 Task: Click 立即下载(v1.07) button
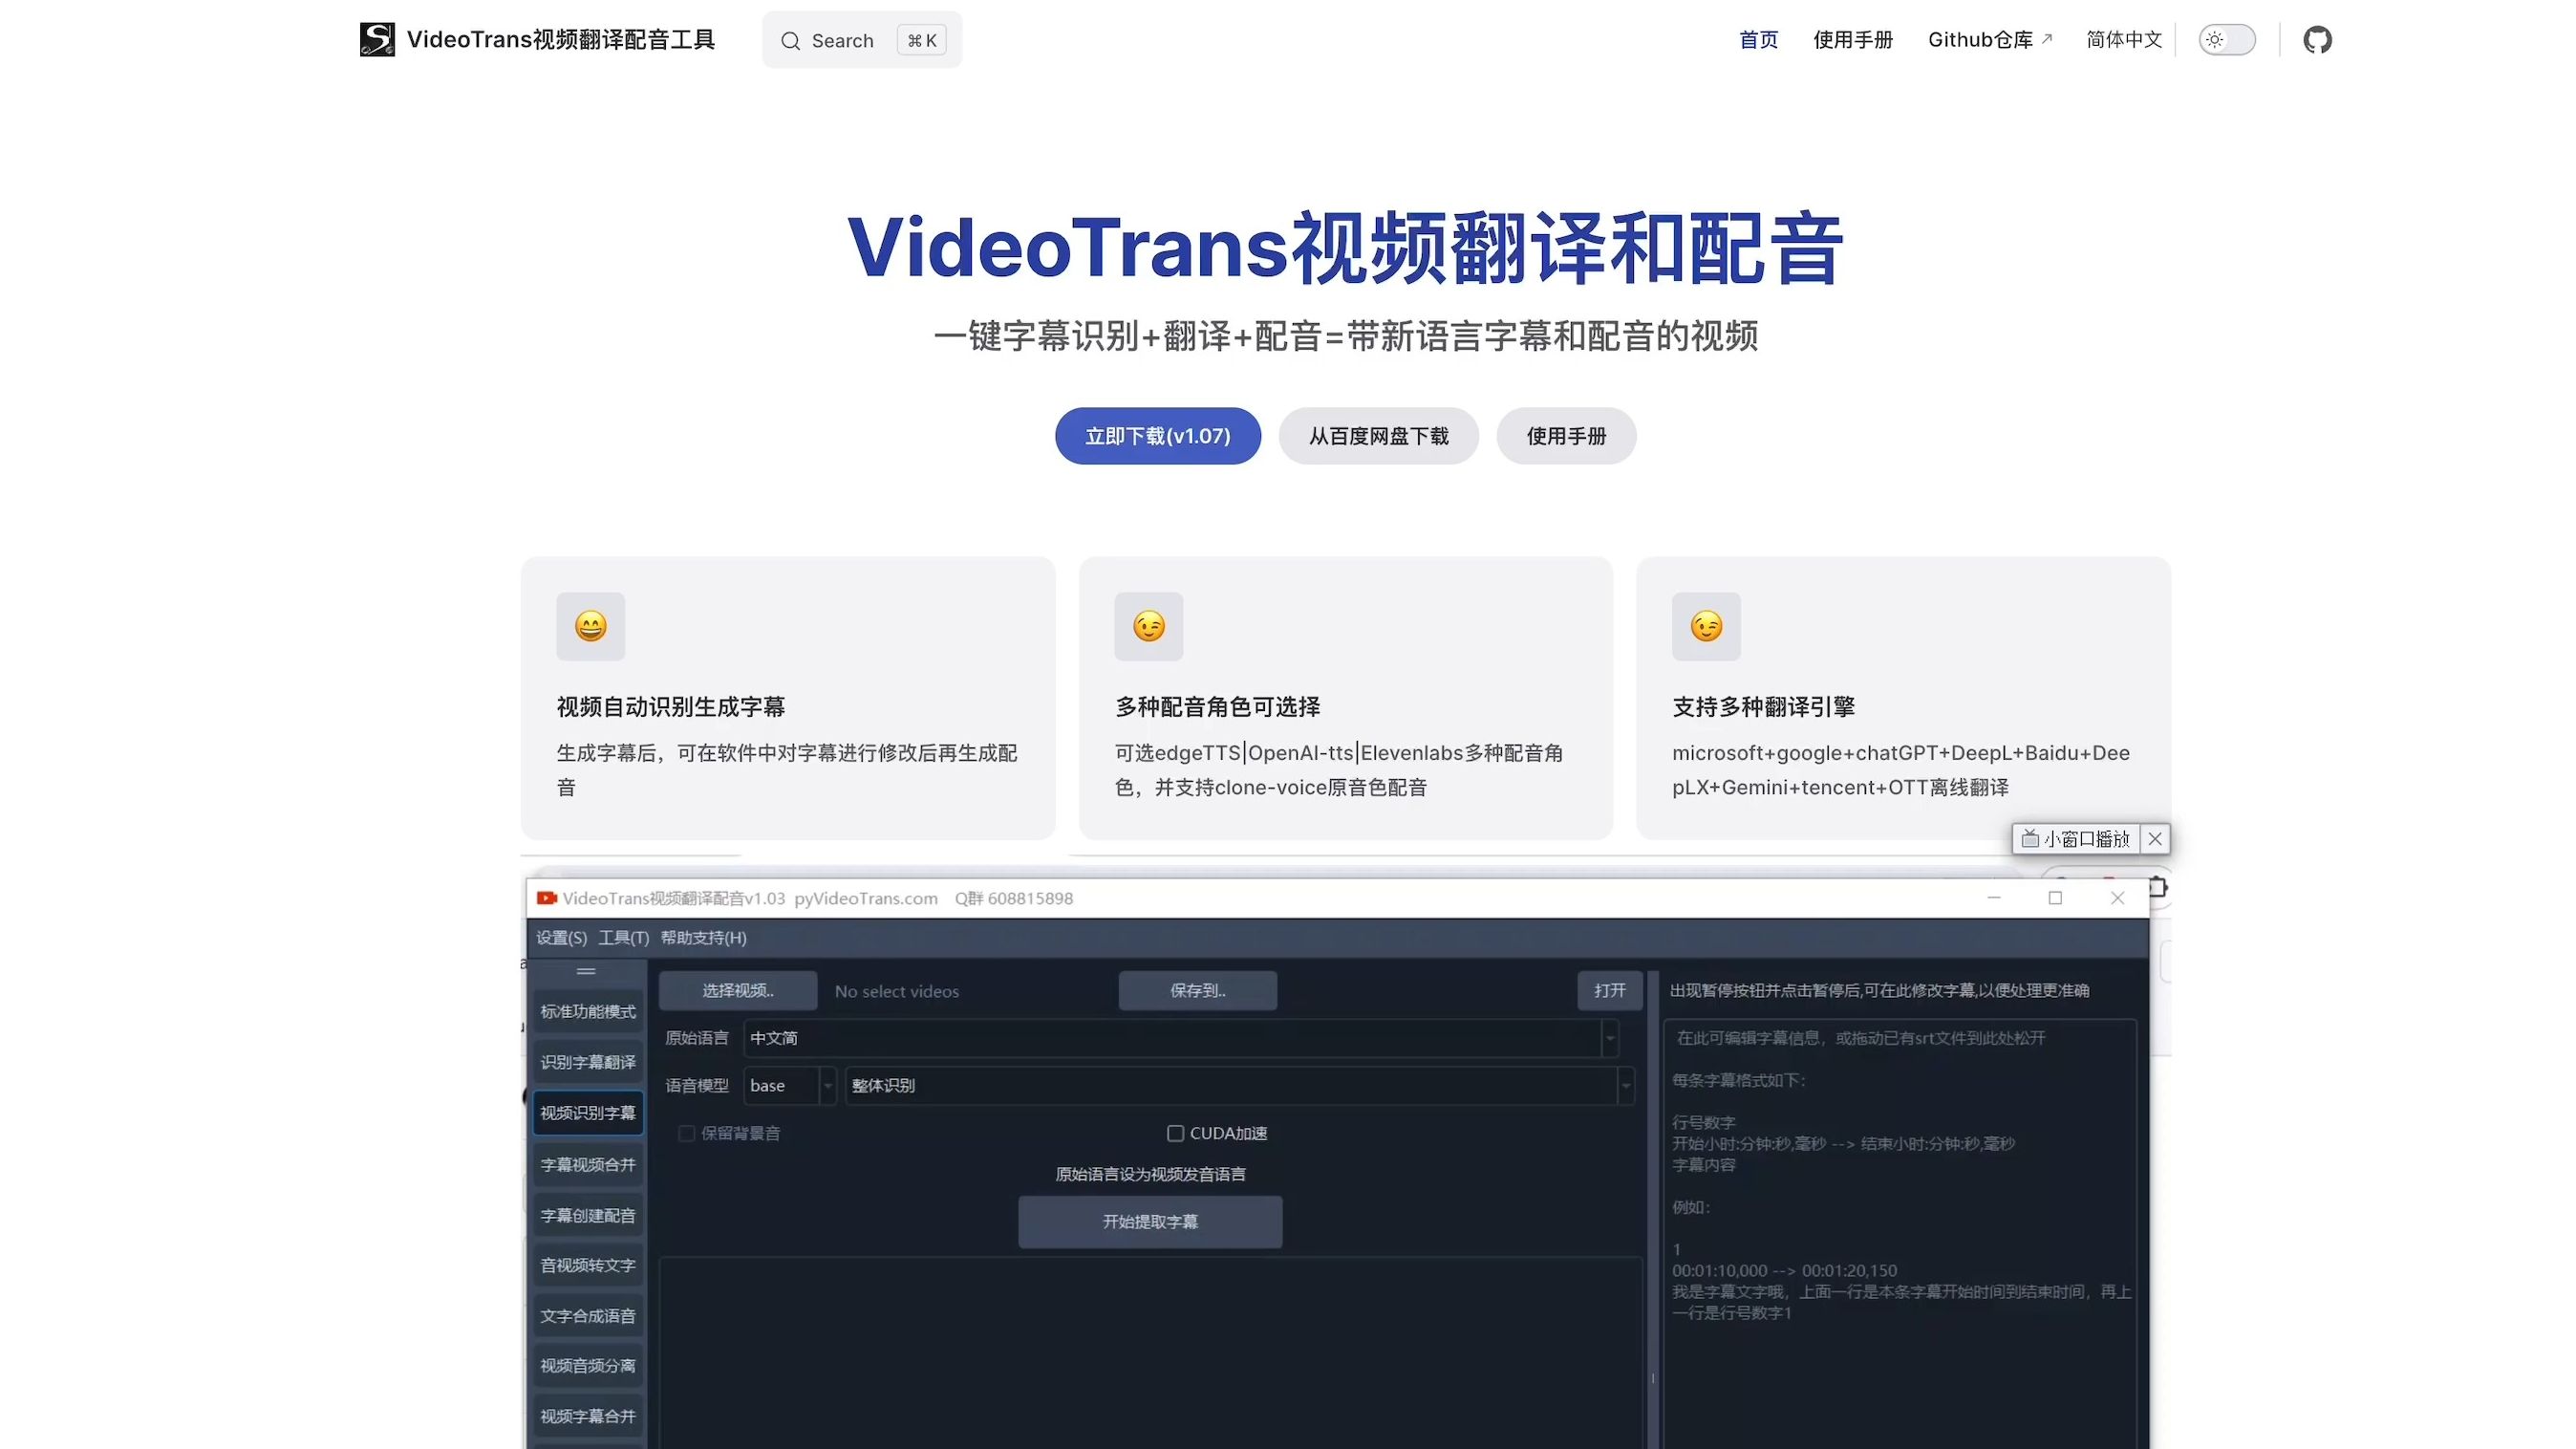pyautogui.click(x=1157, y=436)
